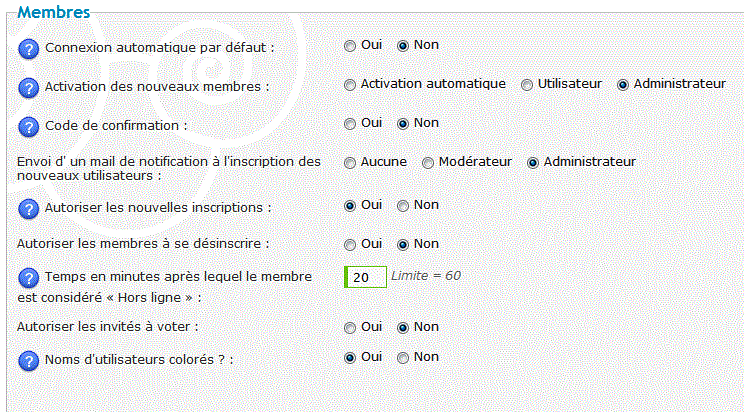The height and width of the screenshot is (412, 744).
Task: Disable colored usernames by selecting Non
Action: click(x=403, y=358)
